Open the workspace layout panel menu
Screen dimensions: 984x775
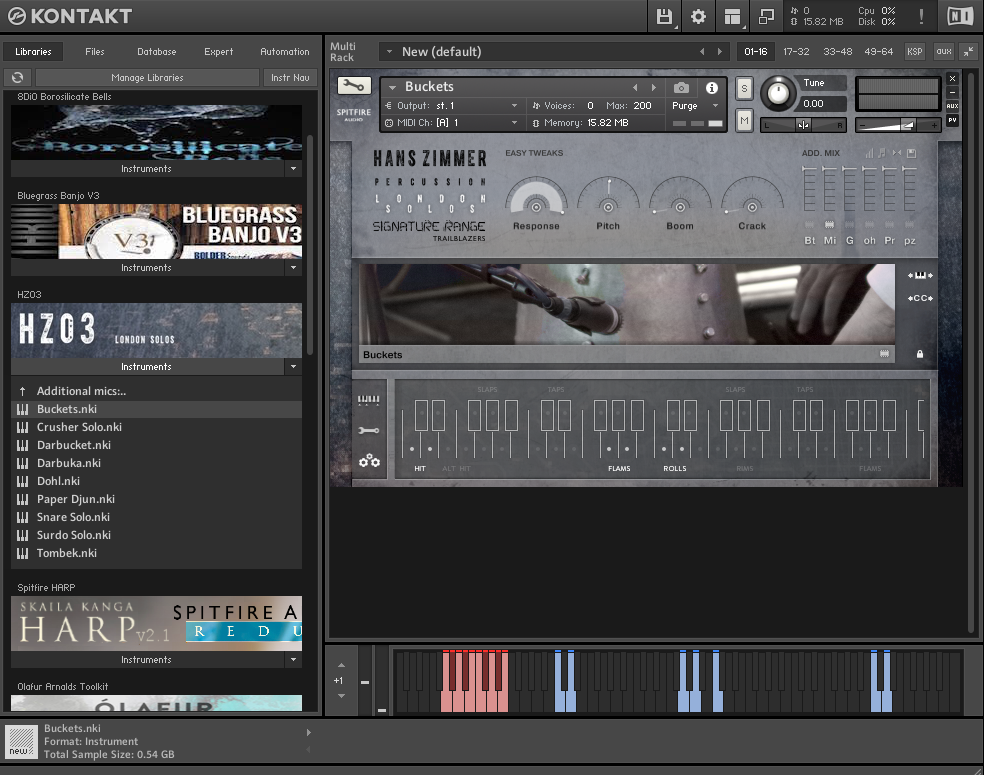click(x=732, y=16)
